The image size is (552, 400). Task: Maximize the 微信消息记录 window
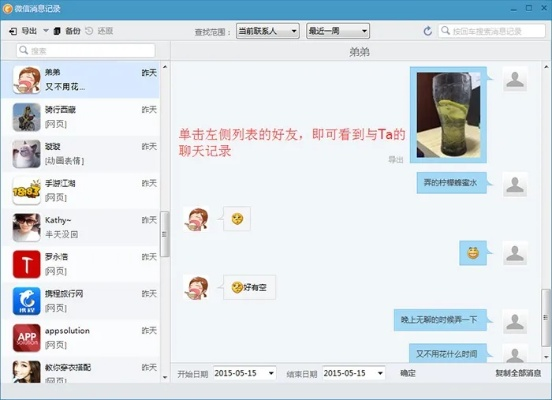[529, 8]
